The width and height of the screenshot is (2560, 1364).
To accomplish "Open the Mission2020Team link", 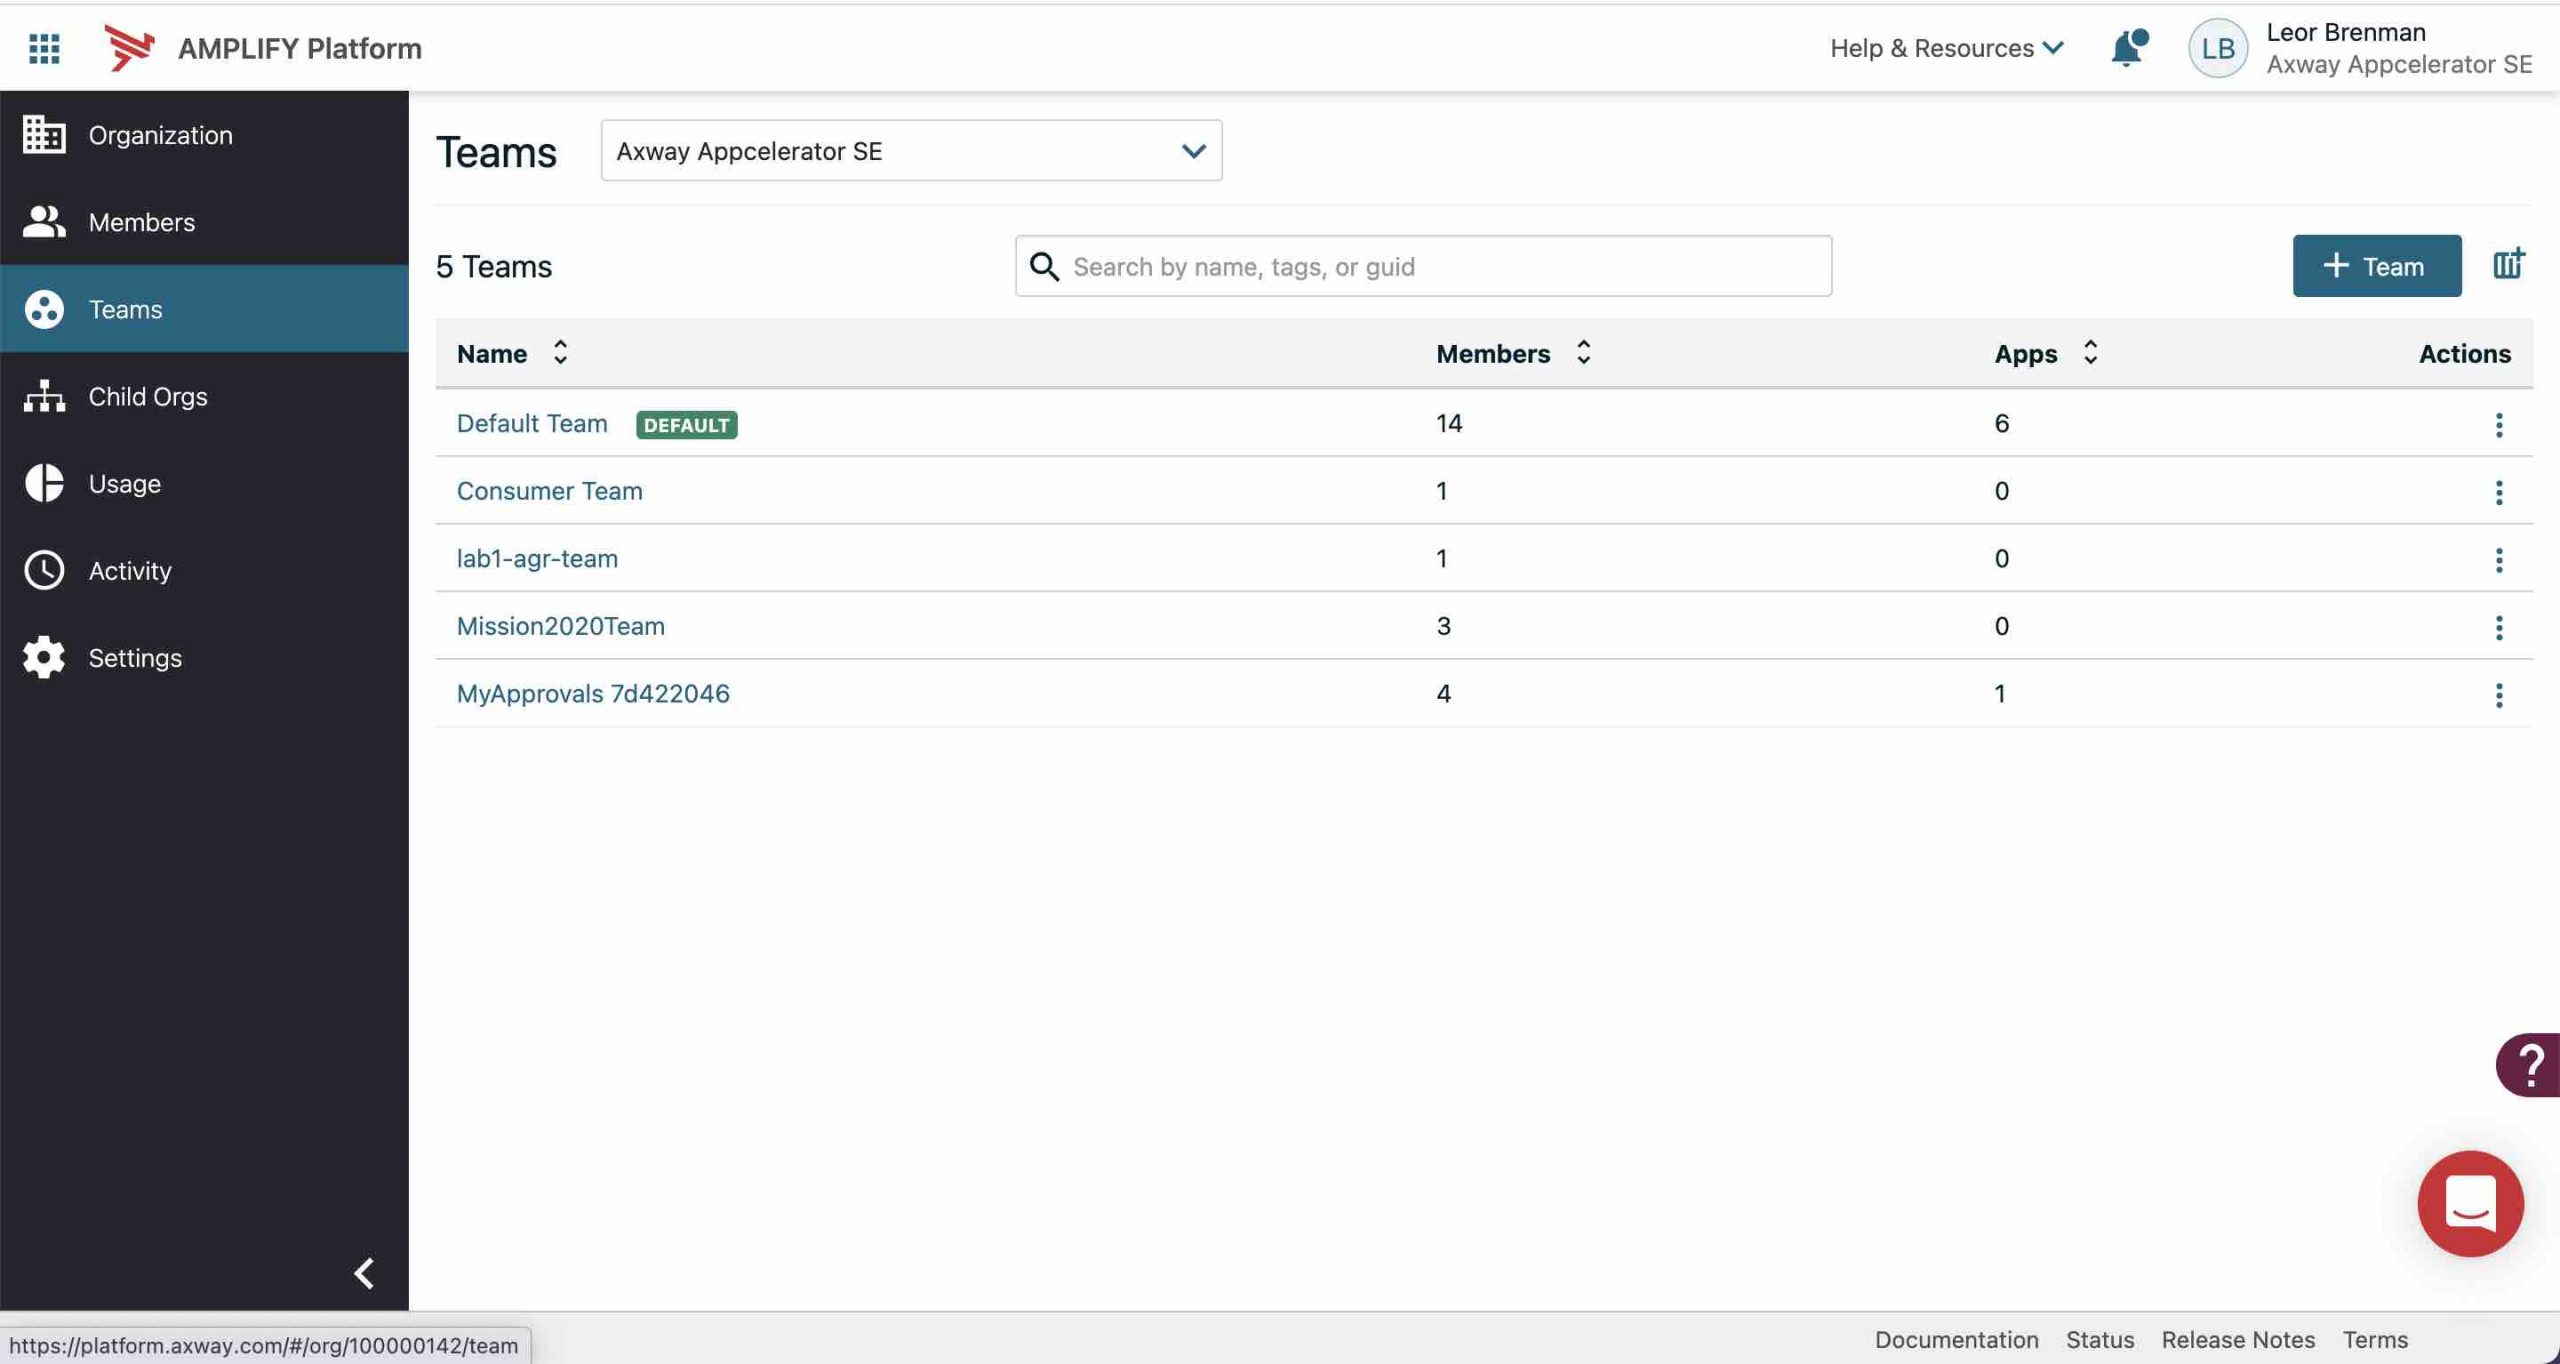I will tap(560, 626).
